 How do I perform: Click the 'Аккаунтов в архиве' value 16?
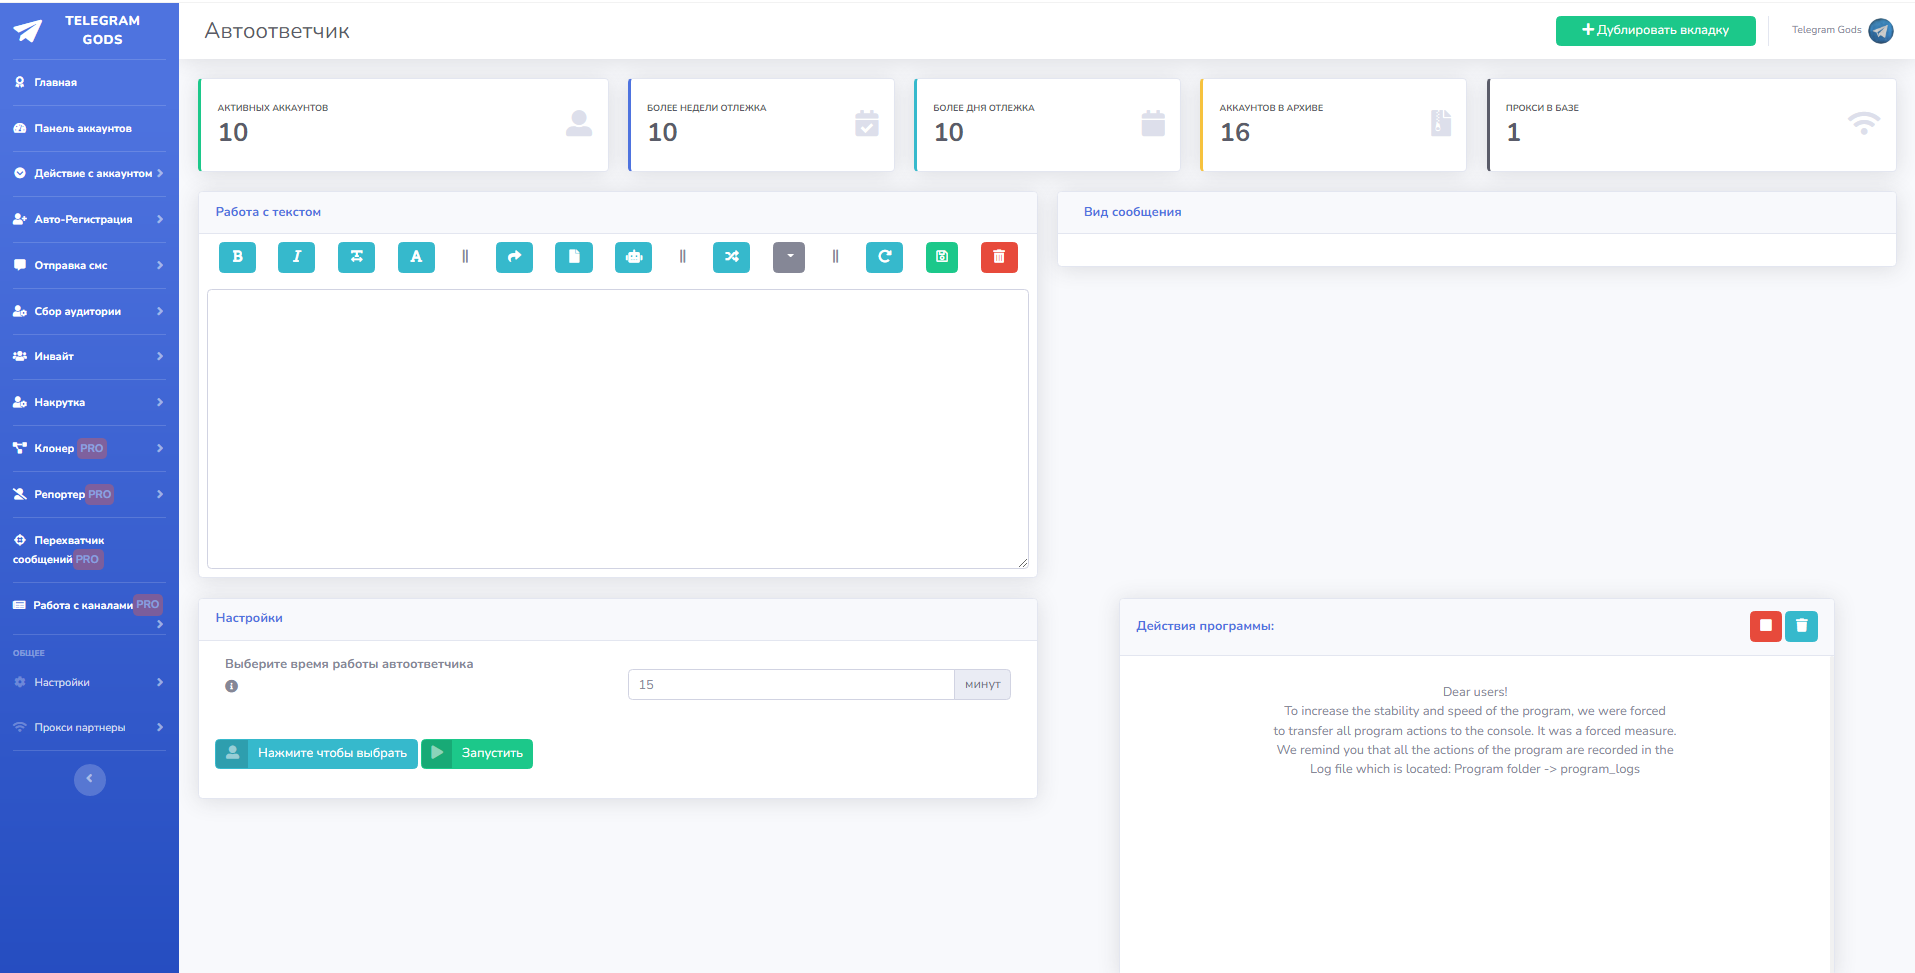coord(1235,132)
